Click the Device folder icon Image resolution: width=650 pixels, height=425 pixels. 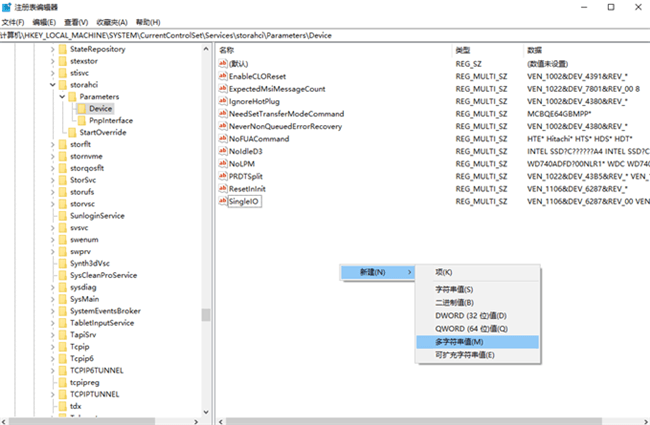[x=82, y=109]
